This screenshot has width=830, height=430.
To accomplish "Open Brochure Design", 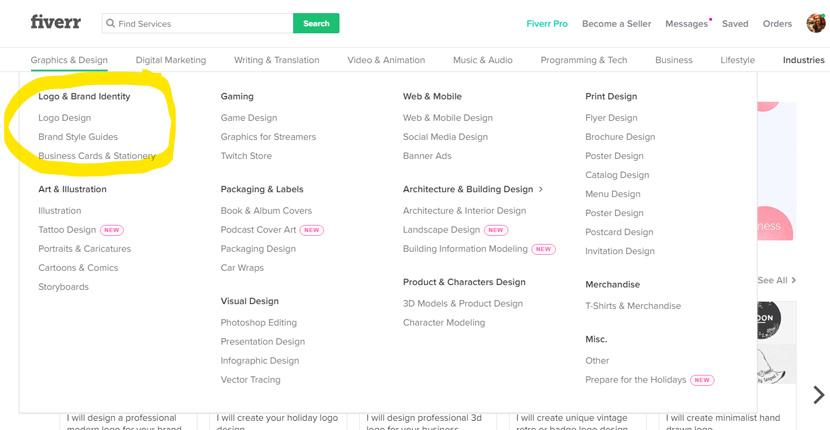I will coord(620,137).
